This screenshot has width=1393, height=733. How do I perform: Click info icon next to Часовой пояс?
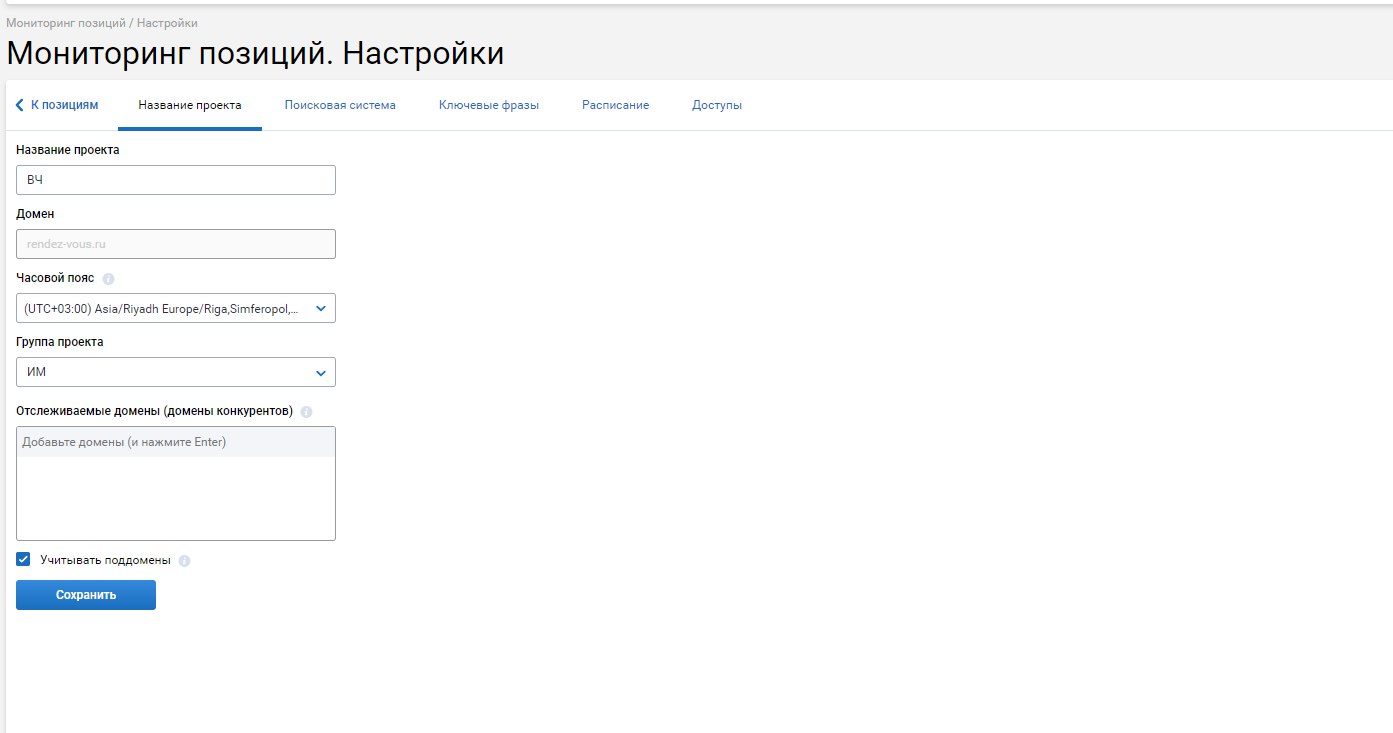coord(109,279)
